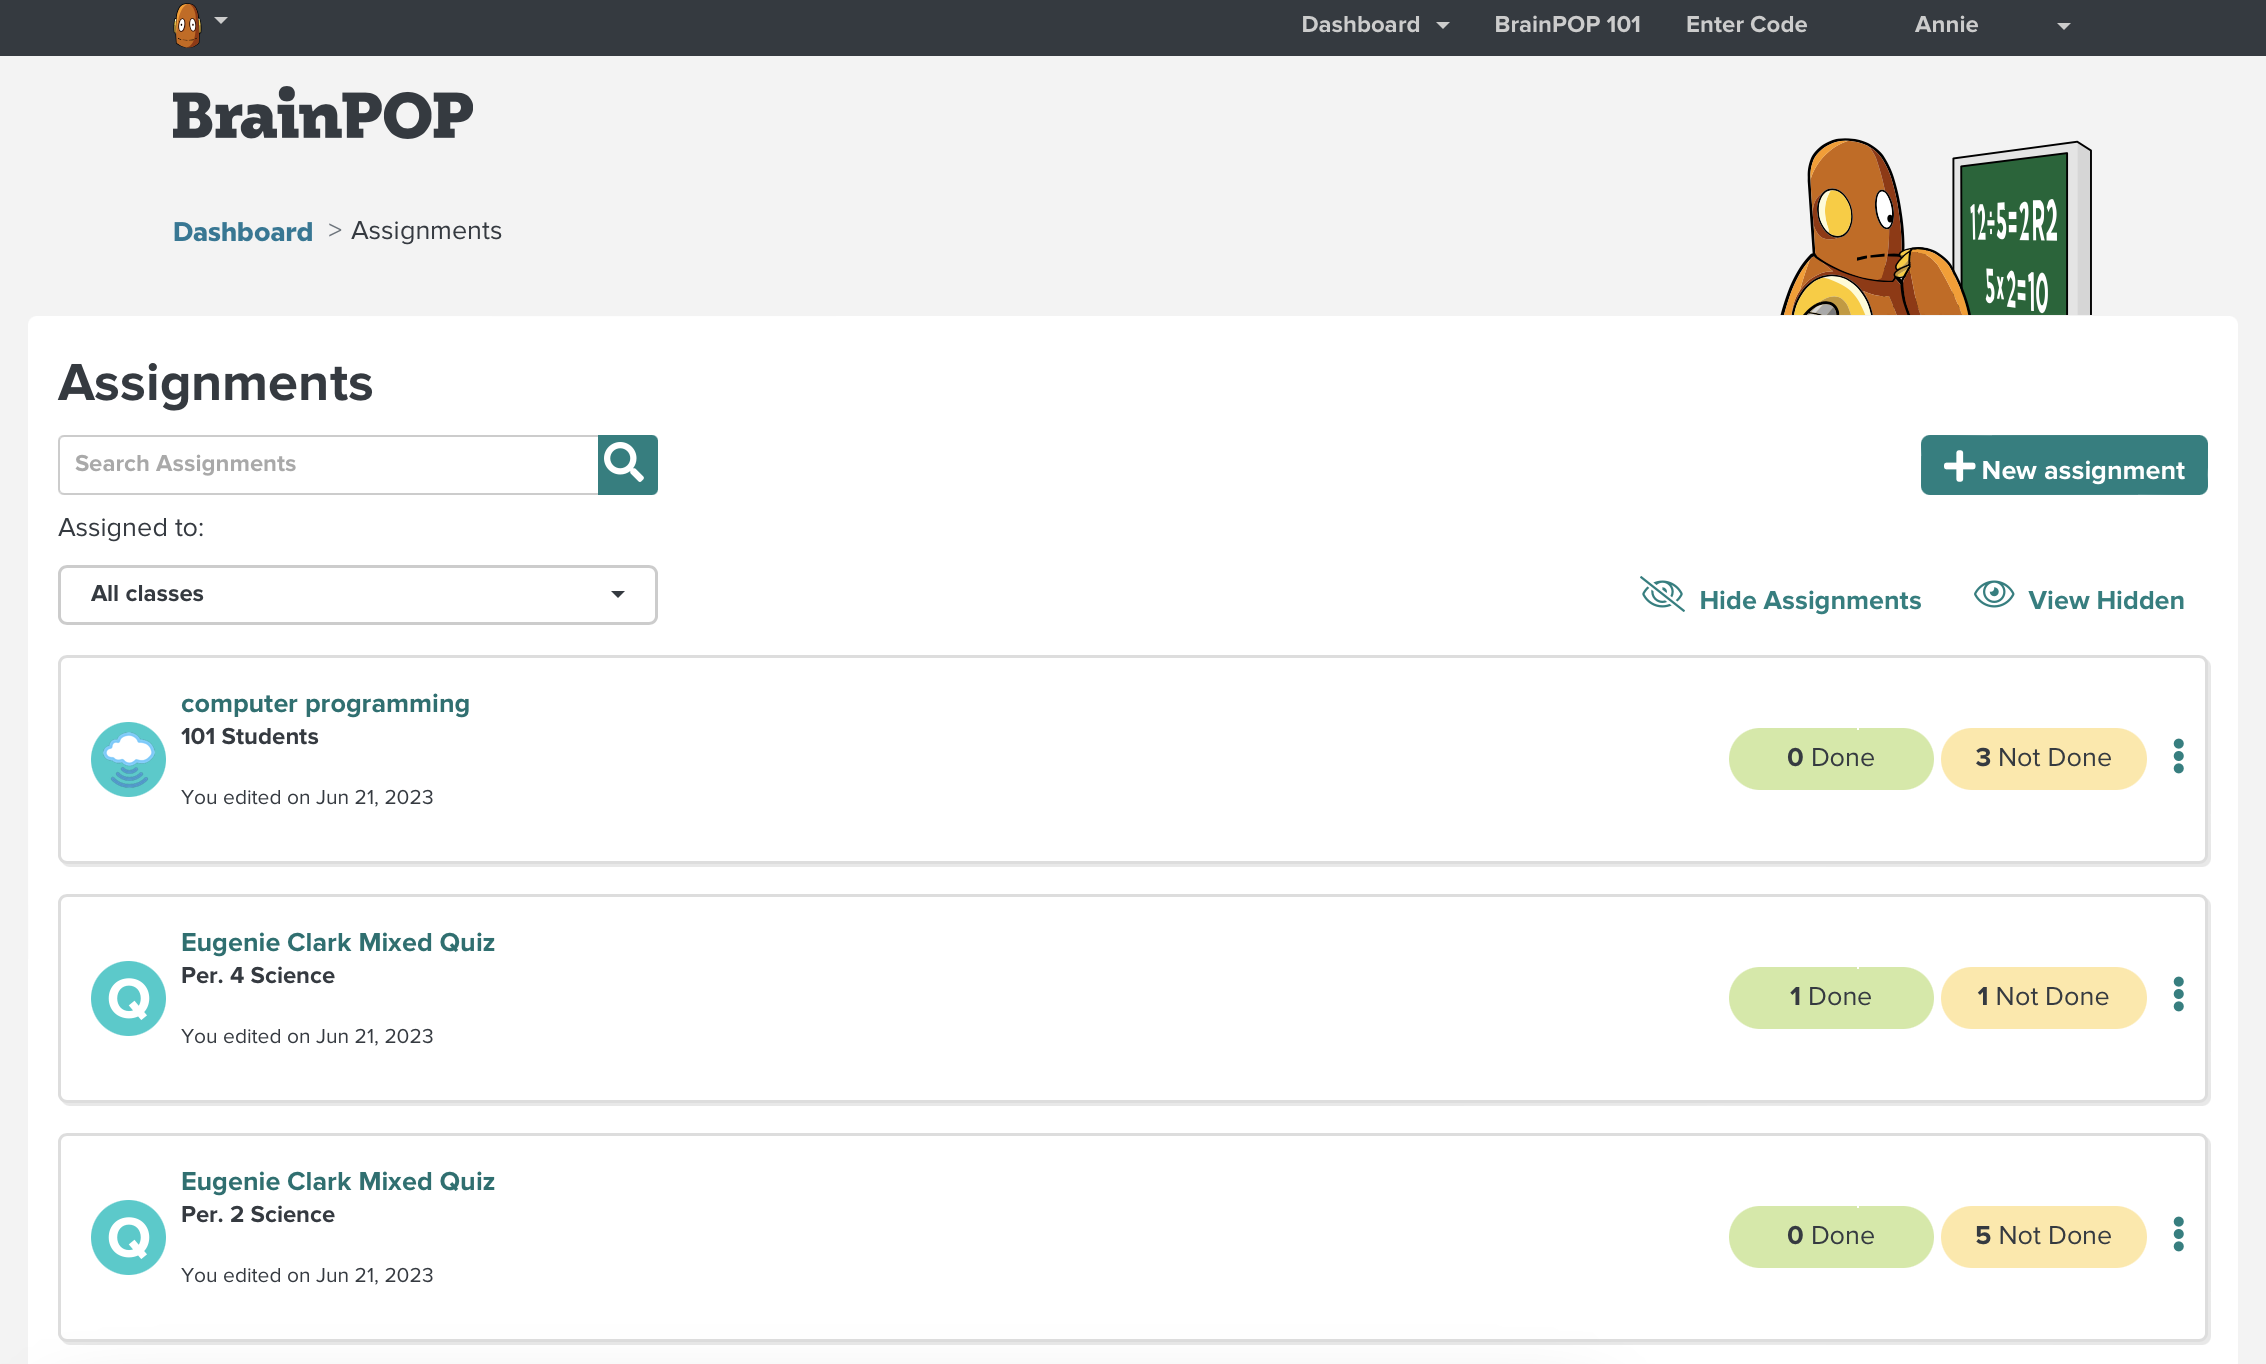
Task: Click 0 Done for Per. 2 Science quiz
Action: pos(1831,1236)
